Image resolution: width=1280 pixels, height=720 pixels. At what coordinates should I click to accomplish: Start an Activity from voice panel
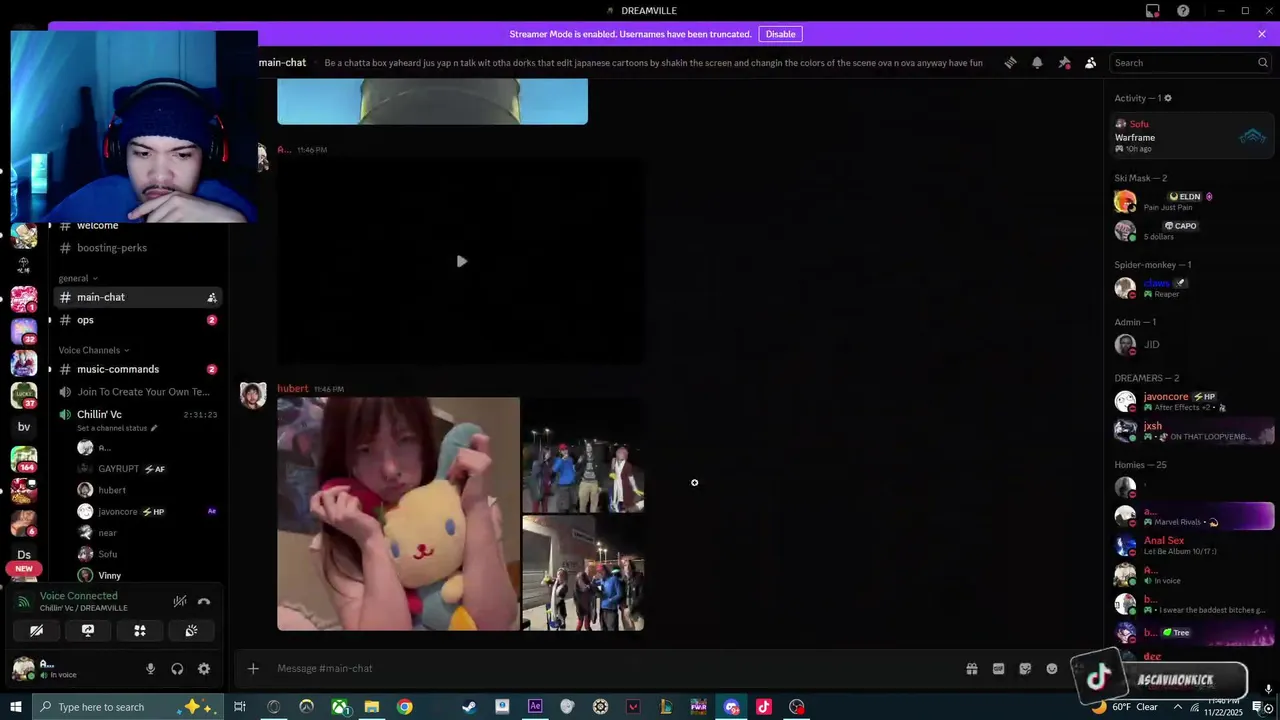pyautogui.click(x=140, y=630)
